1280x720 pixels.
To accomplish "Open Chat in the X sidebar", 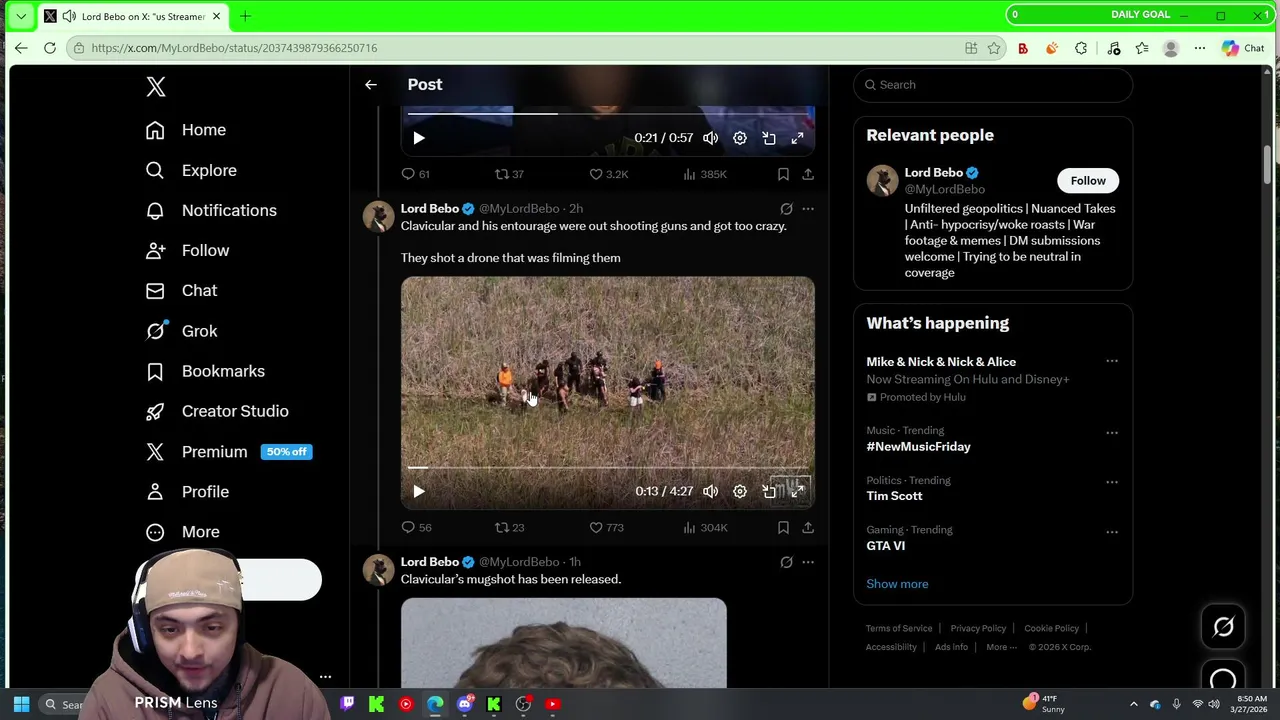I will [181, 290].
